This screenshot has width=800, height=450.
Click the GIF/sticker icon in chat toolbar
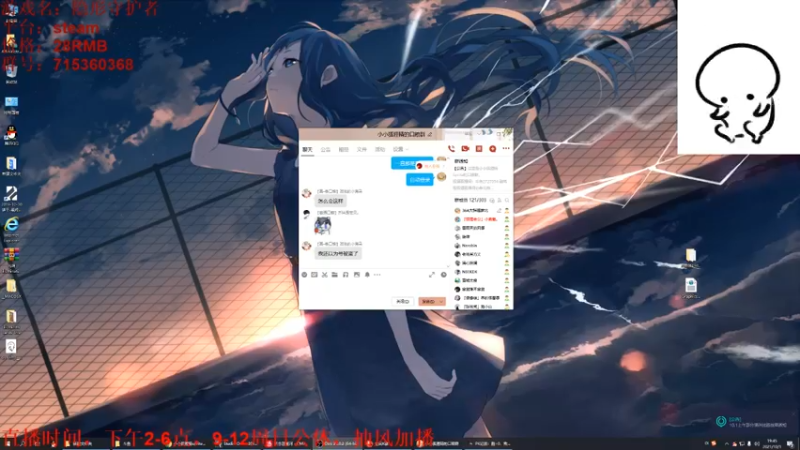tap(314, 274)
